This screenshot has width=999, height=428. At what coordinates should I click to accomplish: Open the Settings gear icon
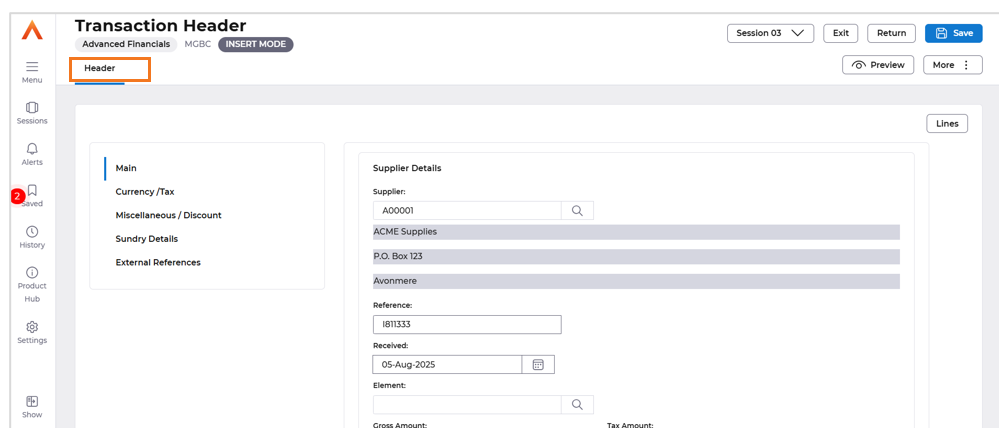pyautogui.click(x=32, y=327)
